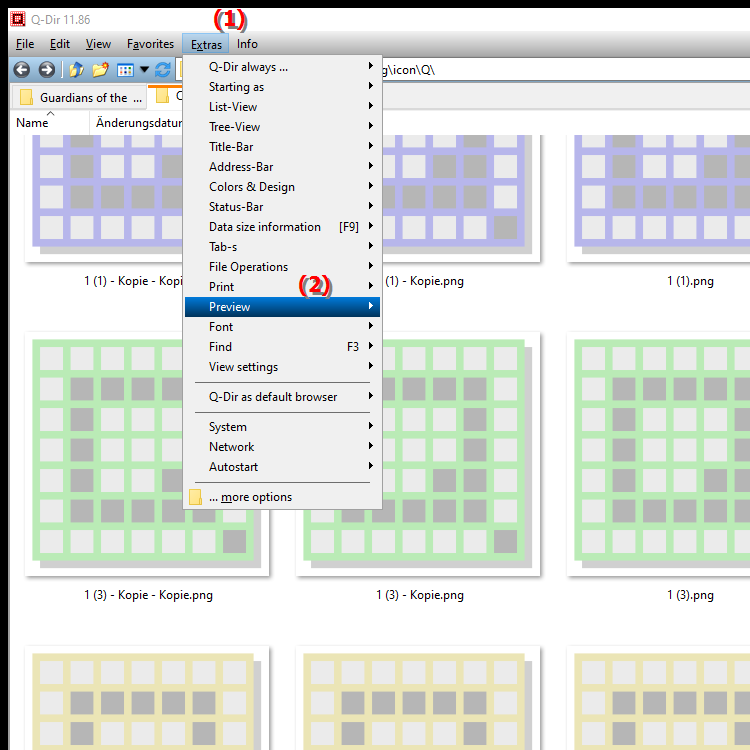Open the view mode dropdown arrow

point(144,70)
